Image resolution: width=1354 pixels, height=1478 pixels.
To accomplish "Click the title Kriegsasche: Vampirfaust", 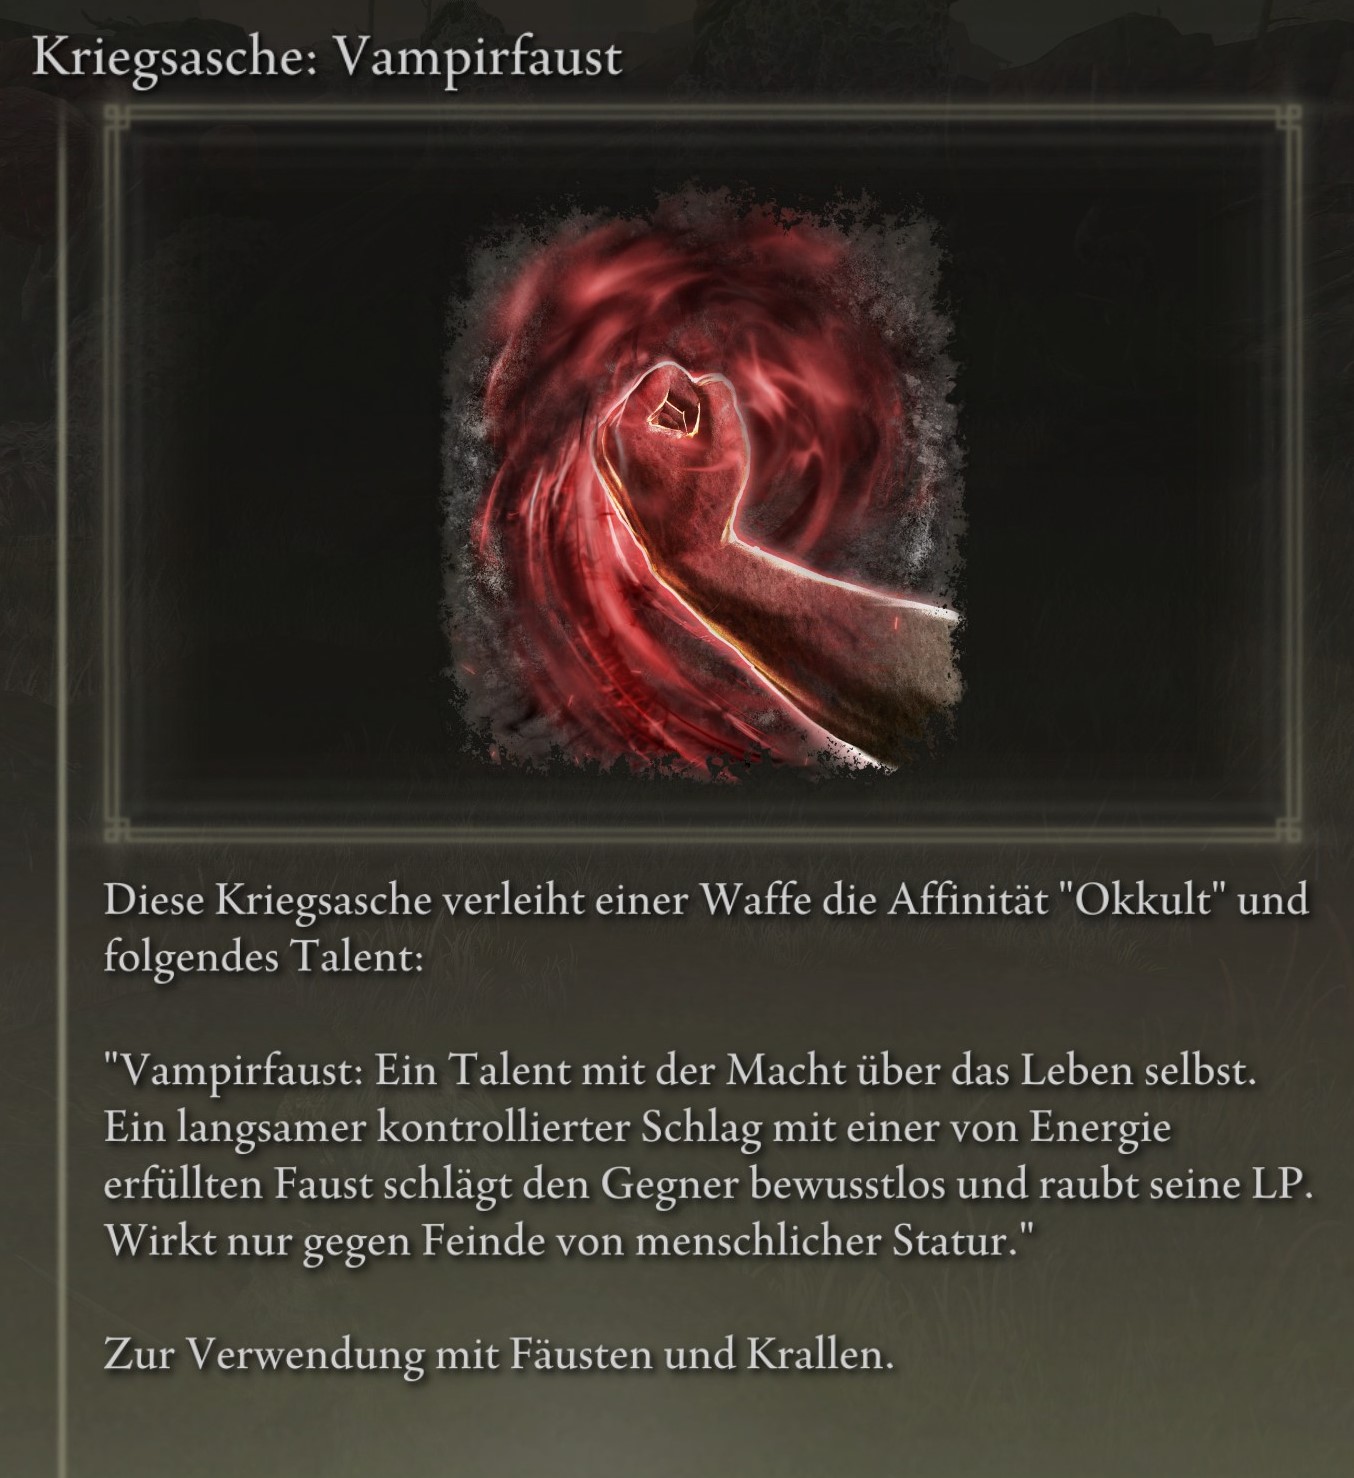I will (x=327, y=59).
